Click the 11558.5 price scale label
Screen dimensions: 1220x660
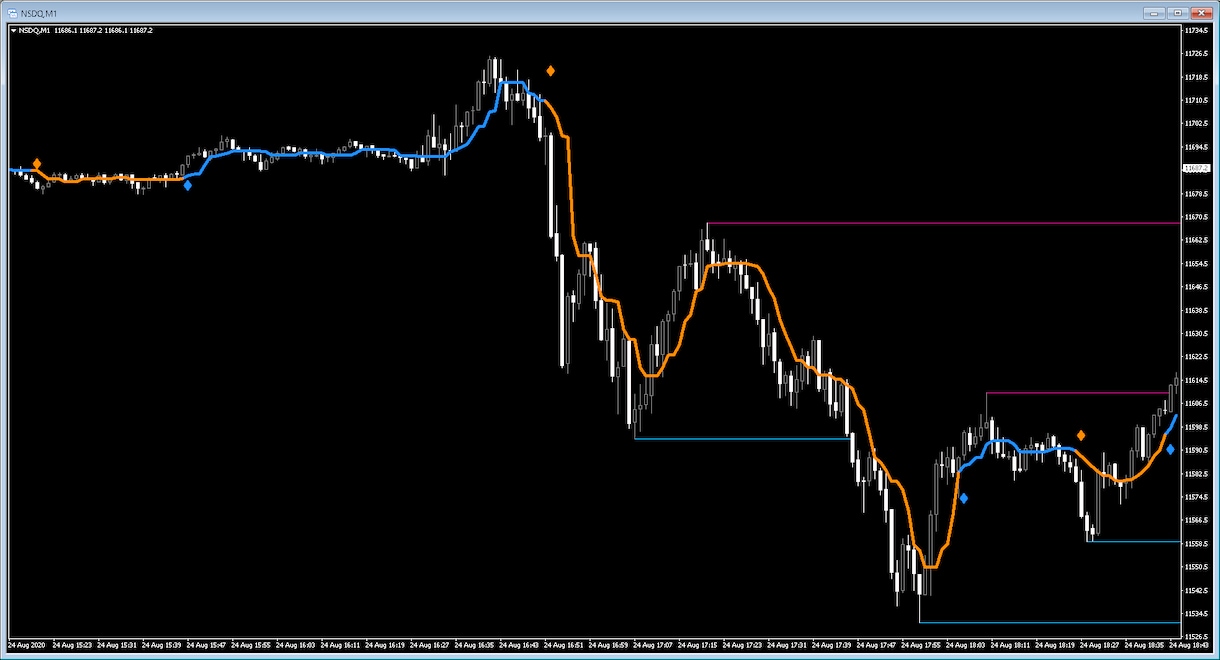tap(1196, 543)
